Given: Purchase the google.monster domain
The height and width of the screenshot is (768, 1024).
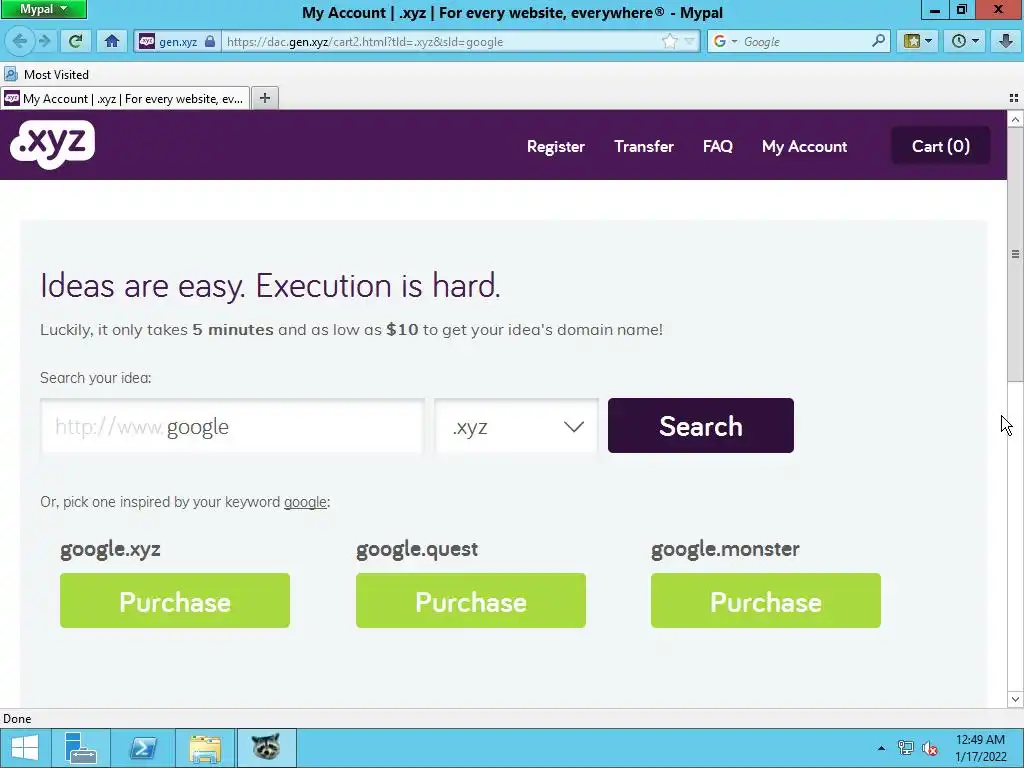Looking at the screenshot, I should click(x=765, y=601).
